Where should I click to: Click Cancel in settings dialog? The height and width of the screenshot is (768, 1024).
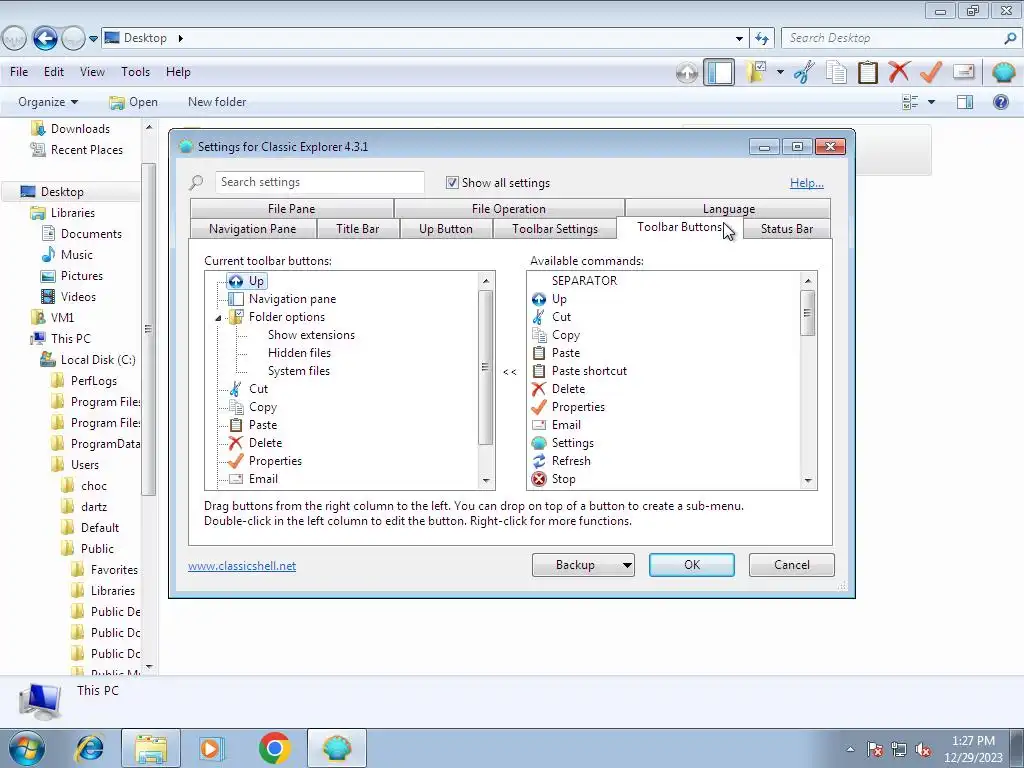tap(792, 565)
